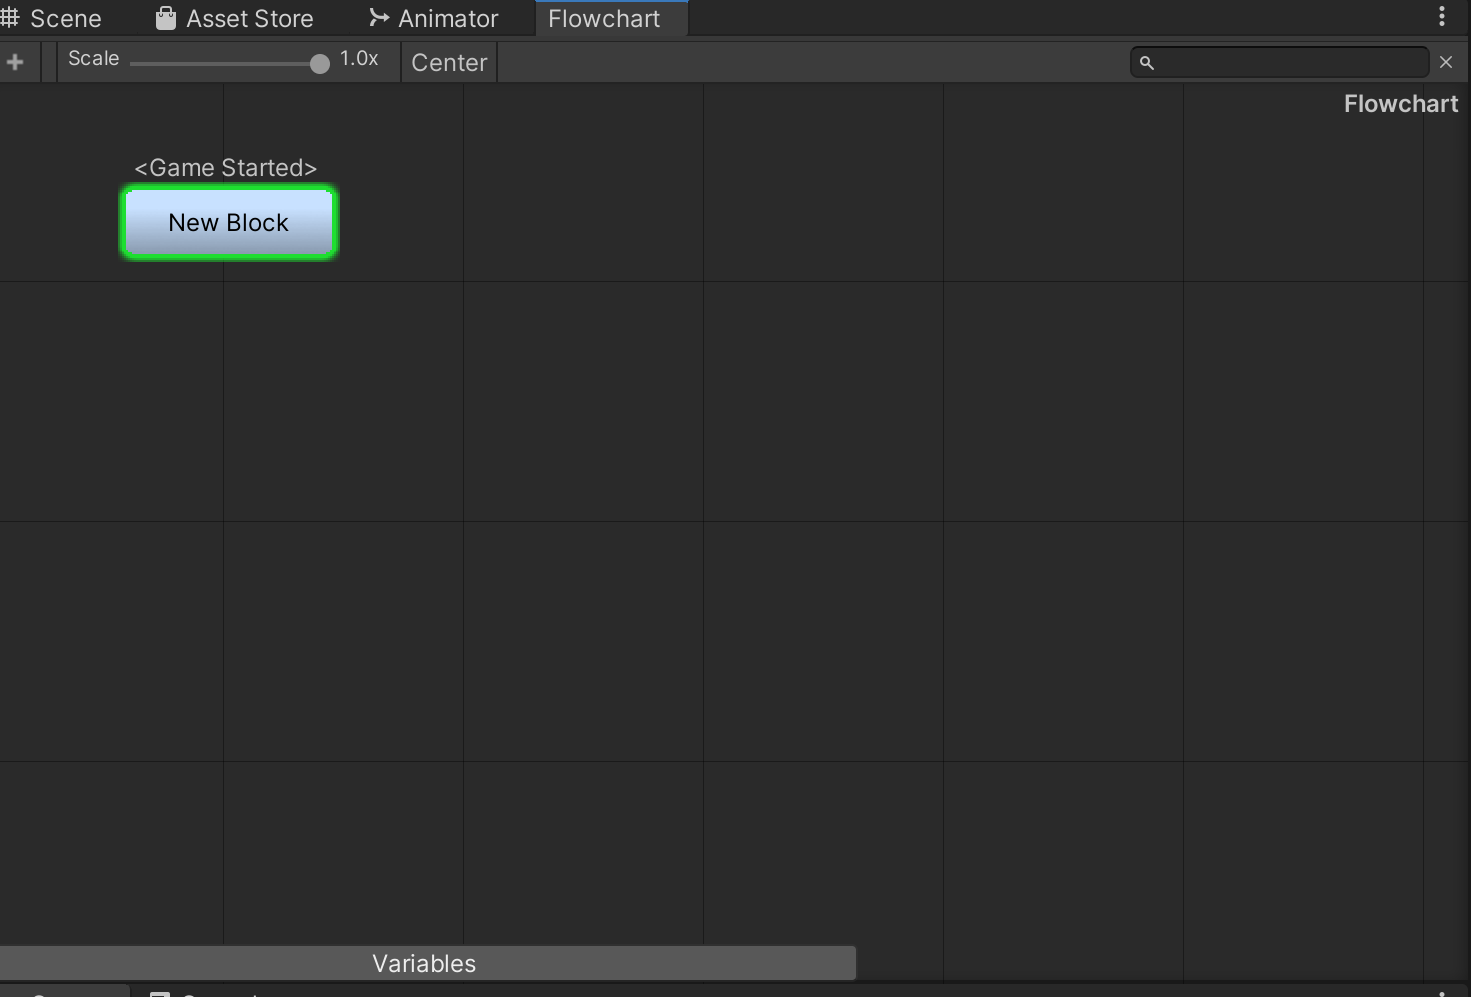The image size is (1471, 997).
Task: Click the Scale label
Action: pyautogui.click(x=93, y=59)
